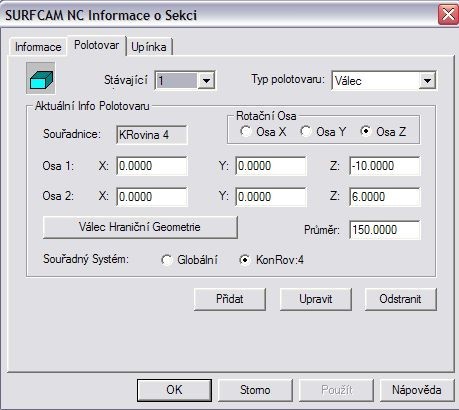Click the Odstranit button
This screenshot has height=410, width=459.
coord(400,299)
